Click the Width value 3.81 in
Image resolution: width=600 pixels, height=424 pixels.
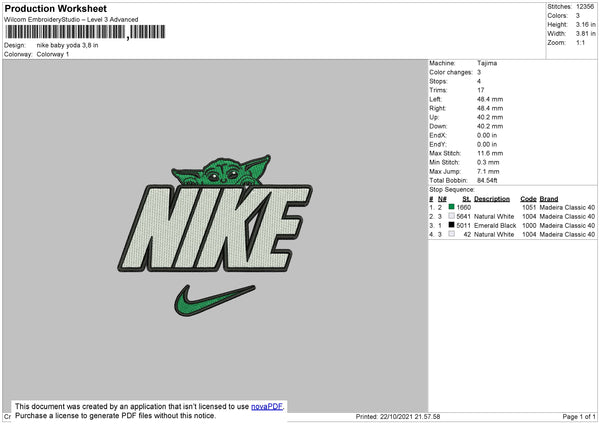(x=585, y=34)
